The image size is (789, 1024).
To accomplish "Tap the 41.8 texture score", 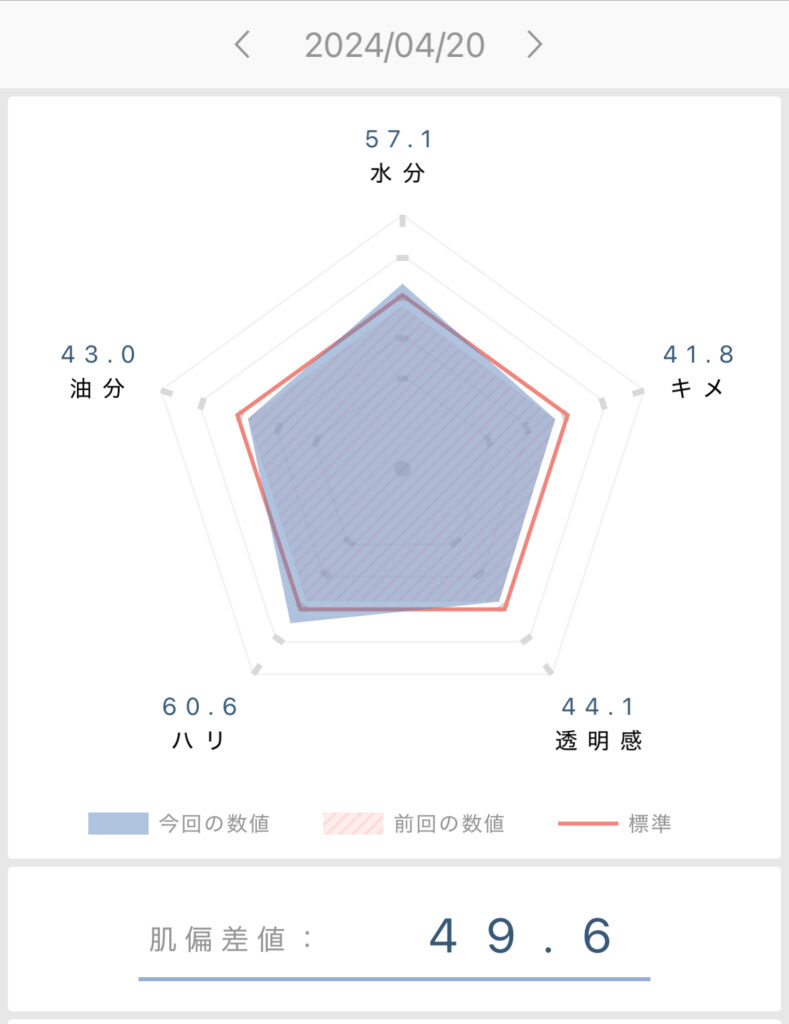I will (x=698, y=355).
